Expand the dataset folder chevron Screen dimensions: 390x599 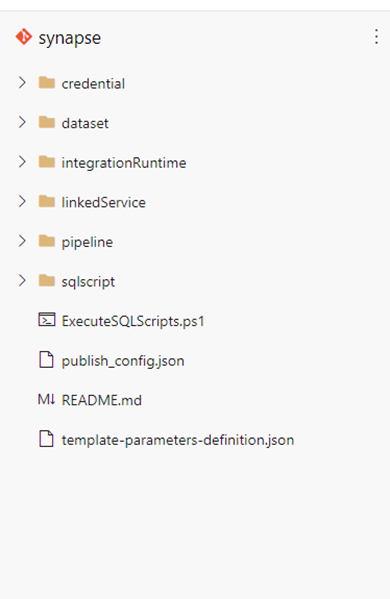[x=22, y=122]
